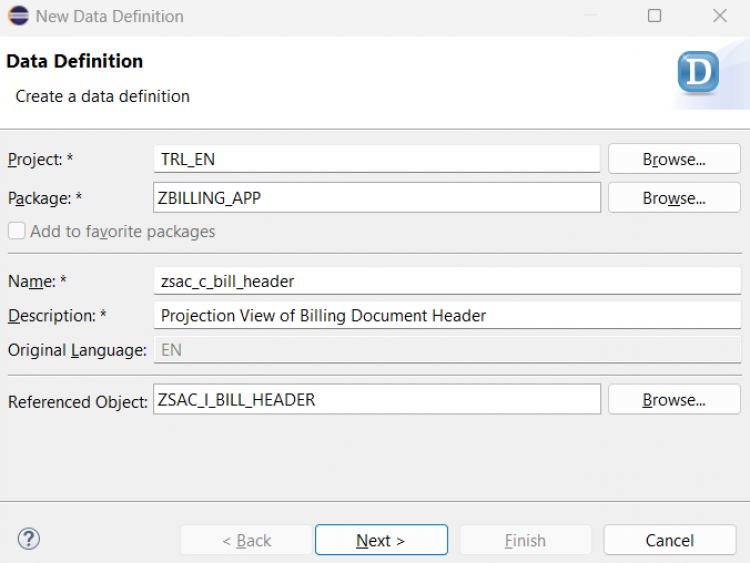Screen dimensions: 750x563
Task: Maximize the New Data Definition window
Action: pyautogui.click(x=654, y=16)
